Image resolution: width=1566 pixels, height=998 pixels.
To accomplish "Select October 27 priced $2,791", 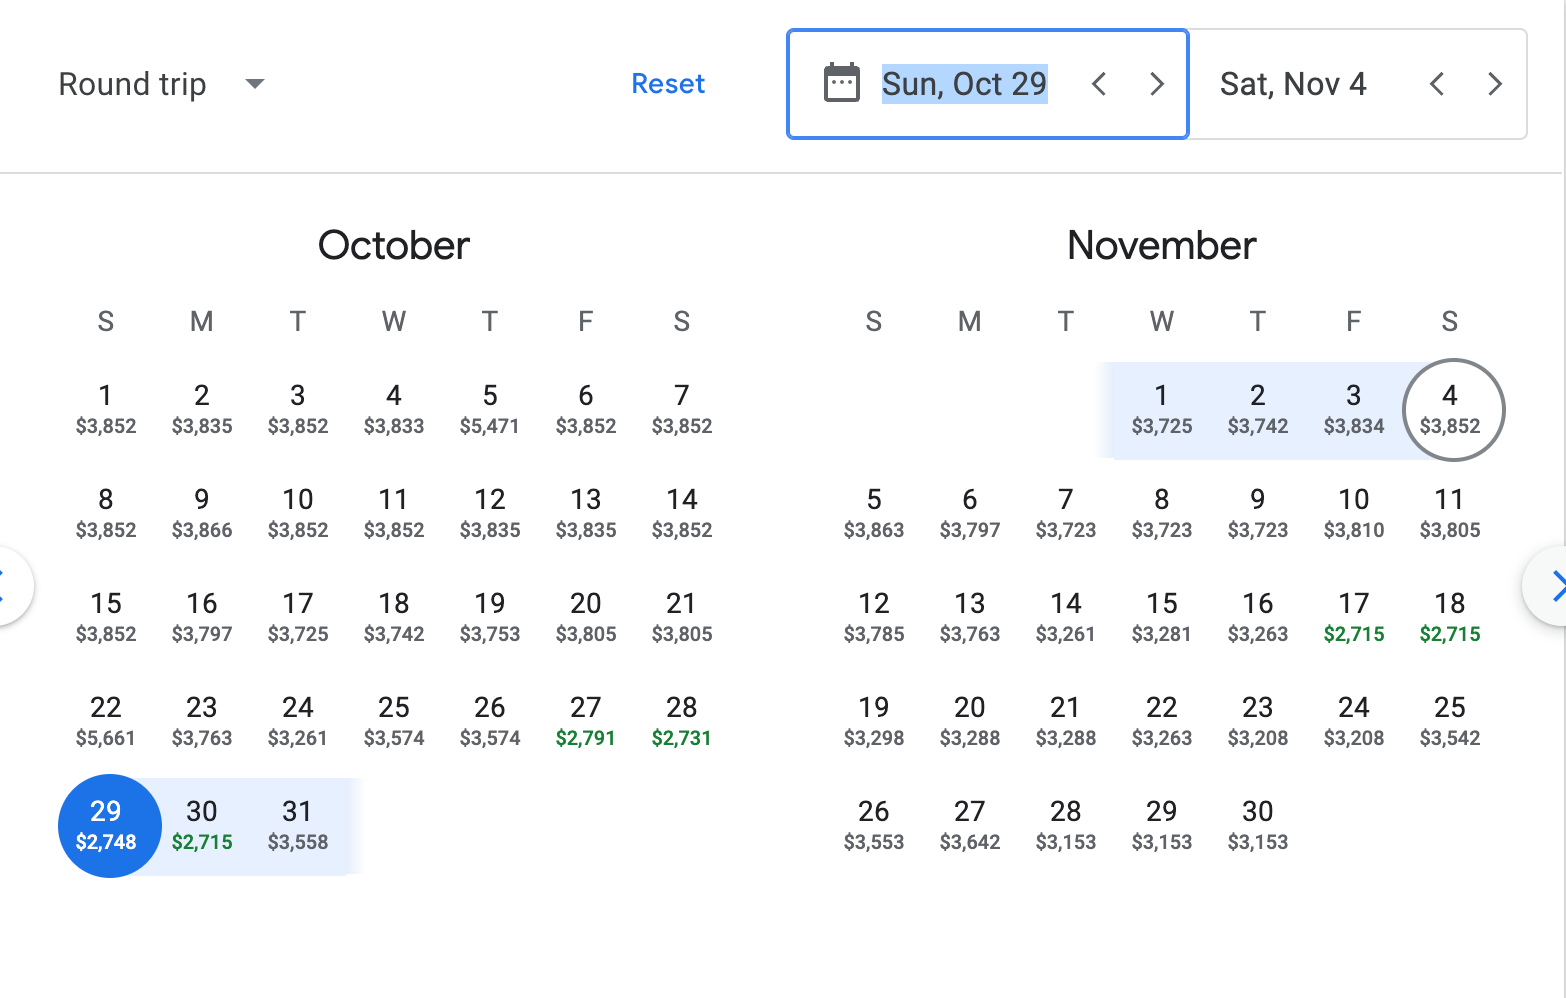I will tap(586, 721).
